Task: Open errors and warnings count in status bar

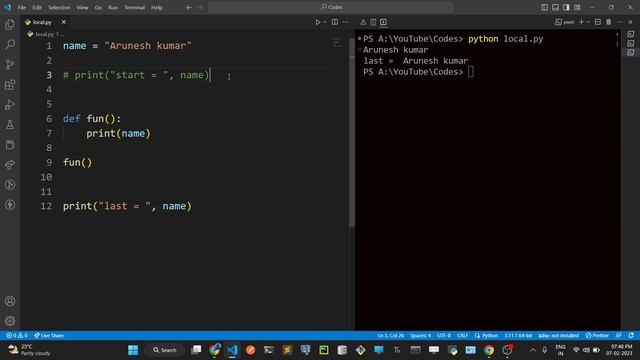Action: point(17,336)
